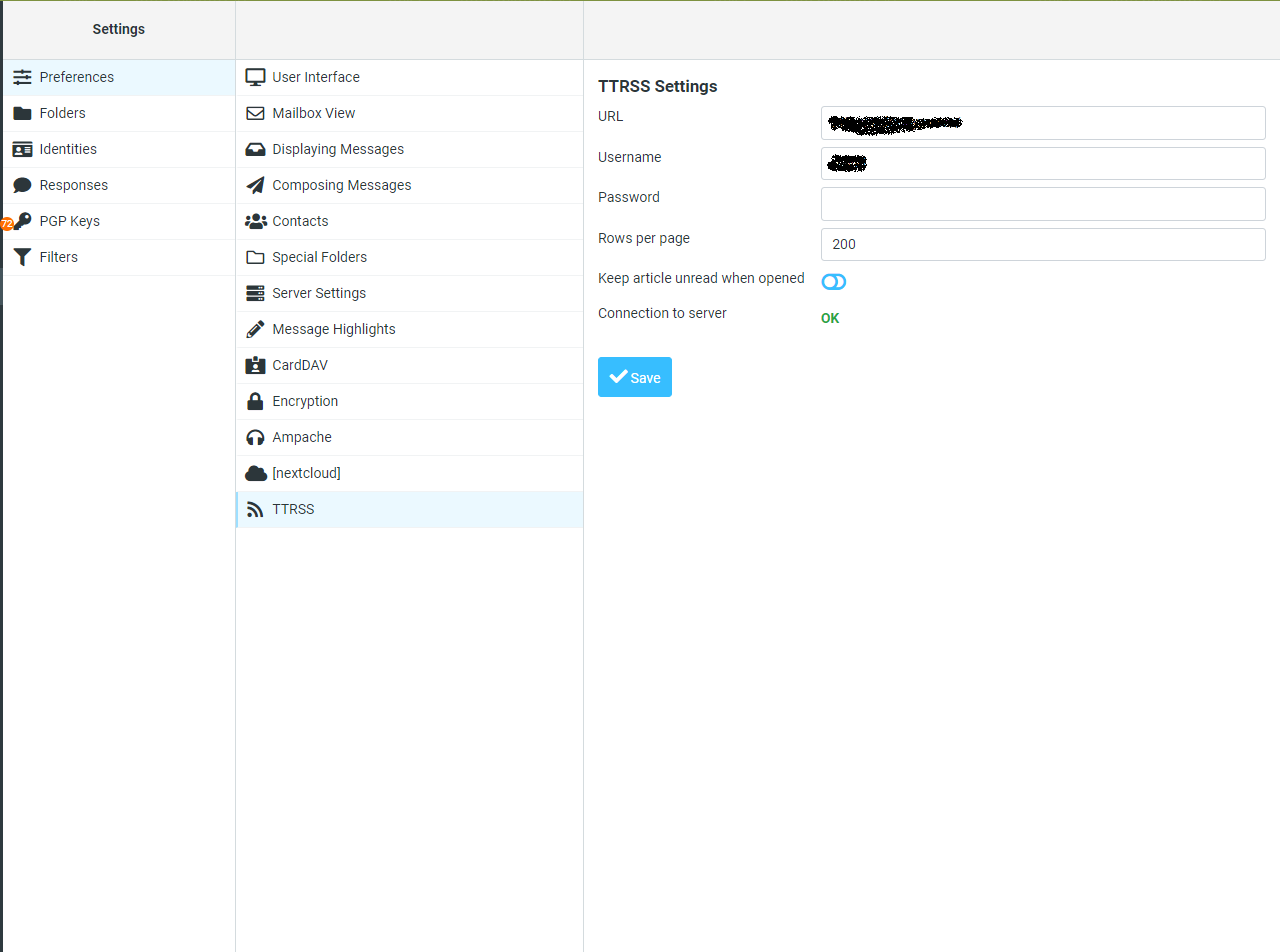Select Ampache preferences
The image size is (1280, 952).
pyautogui.click(x=409, y=437)
